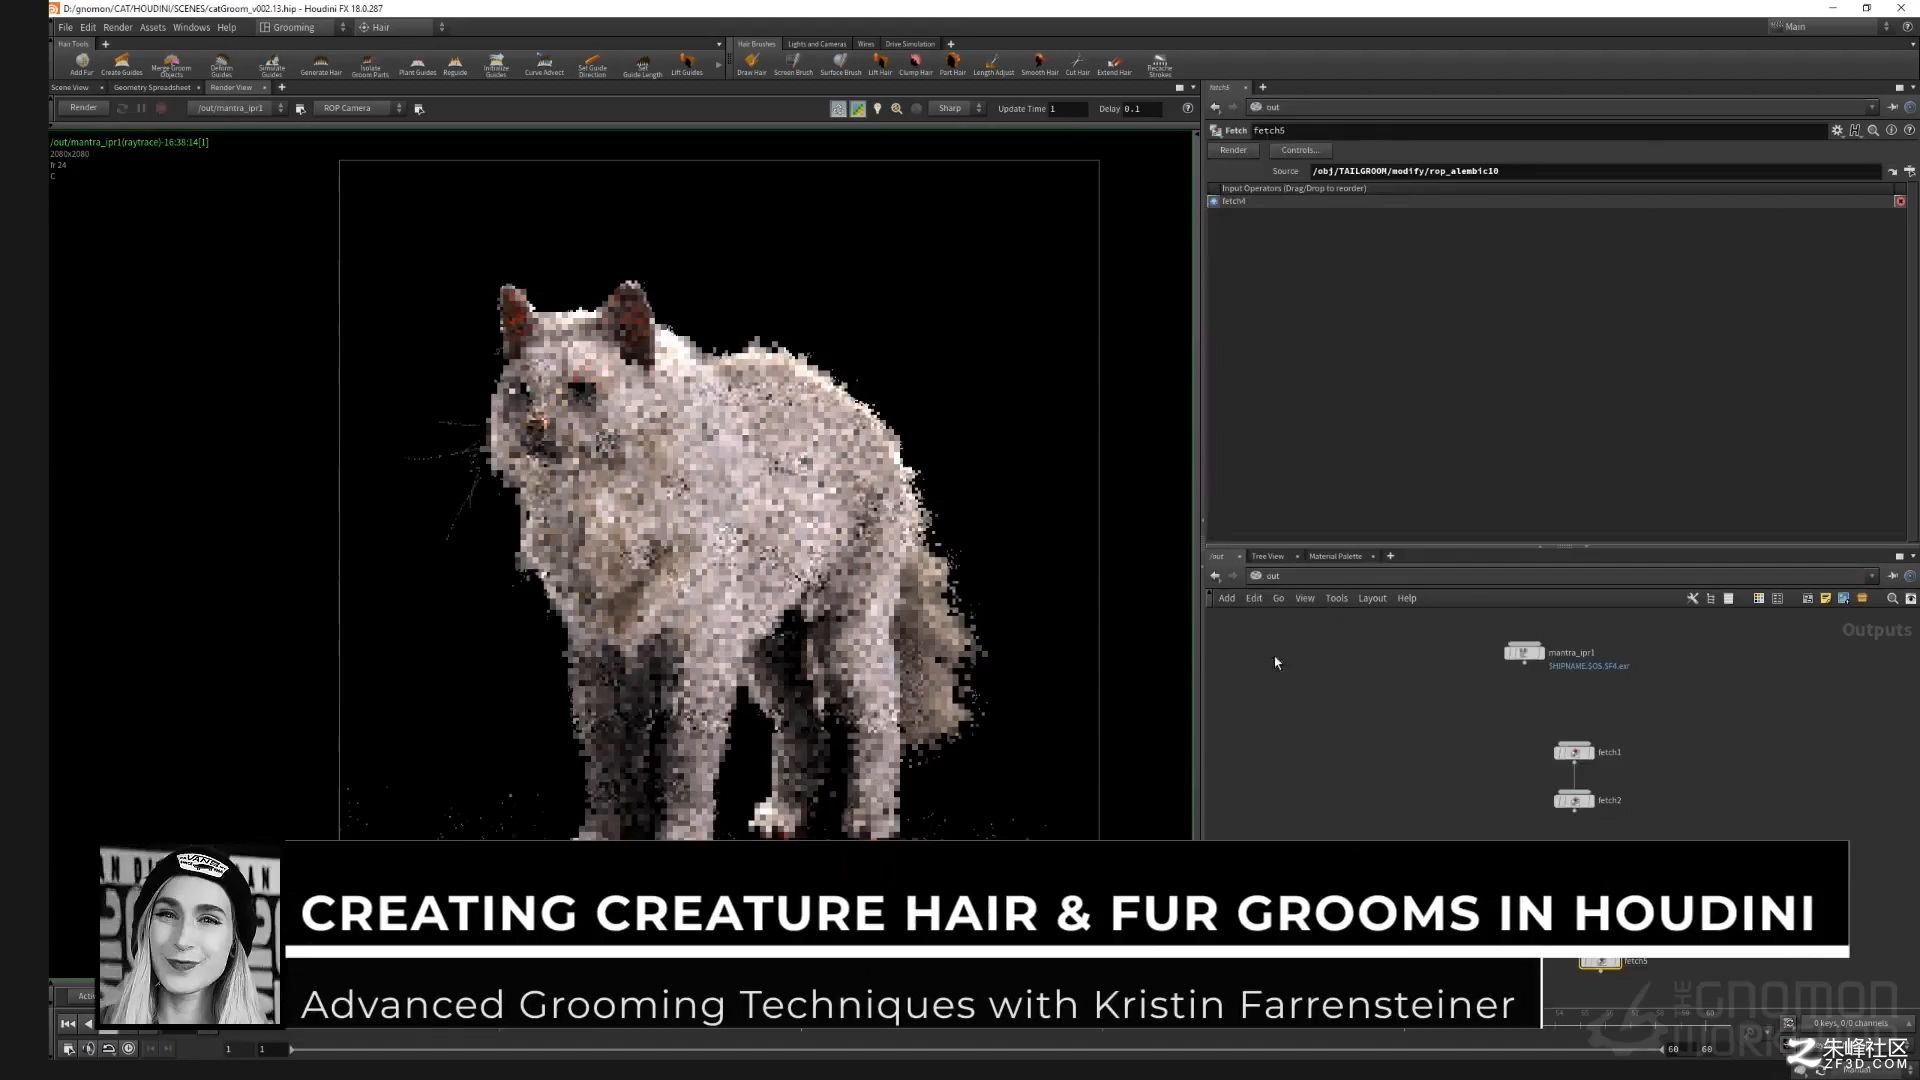Toggle the render view lightbulb icon
This screenshot has width=1920, height=1080.
pos(877,108)
